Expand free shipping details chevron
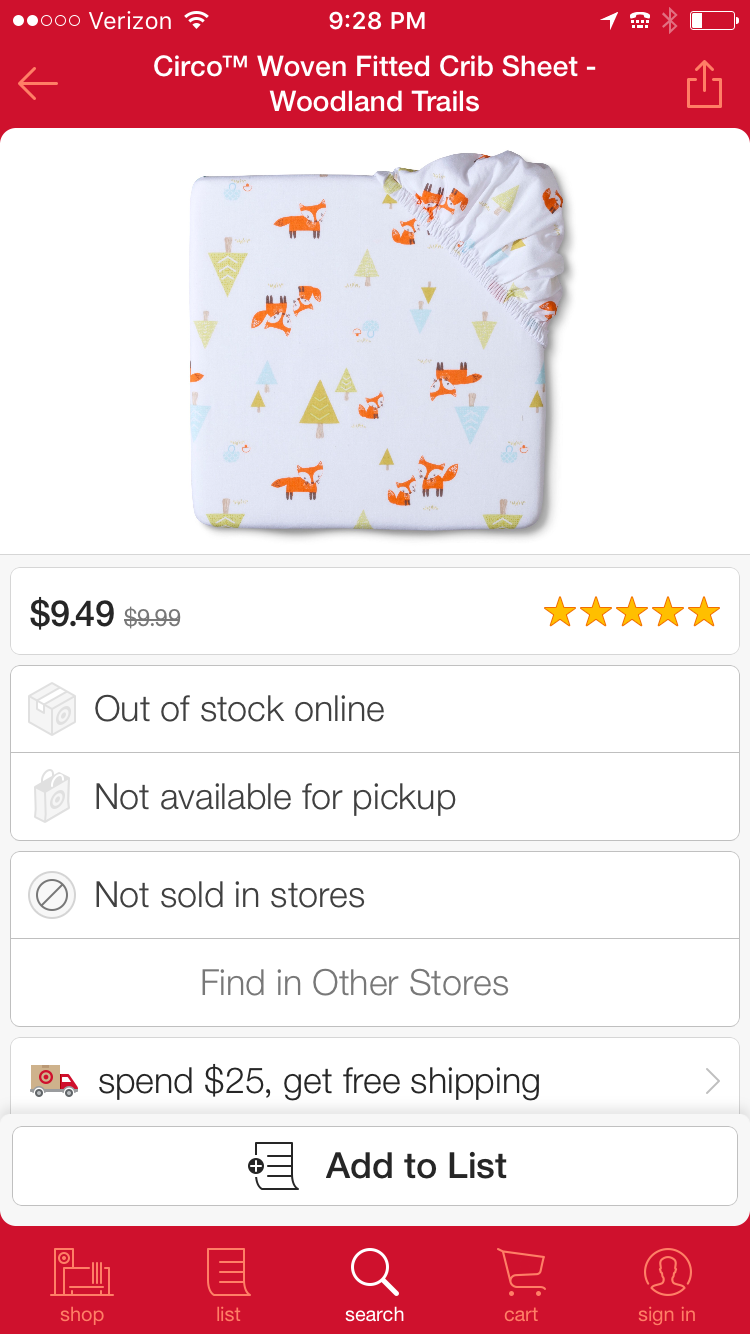 pyautogui.click(x=712, y=1081)
